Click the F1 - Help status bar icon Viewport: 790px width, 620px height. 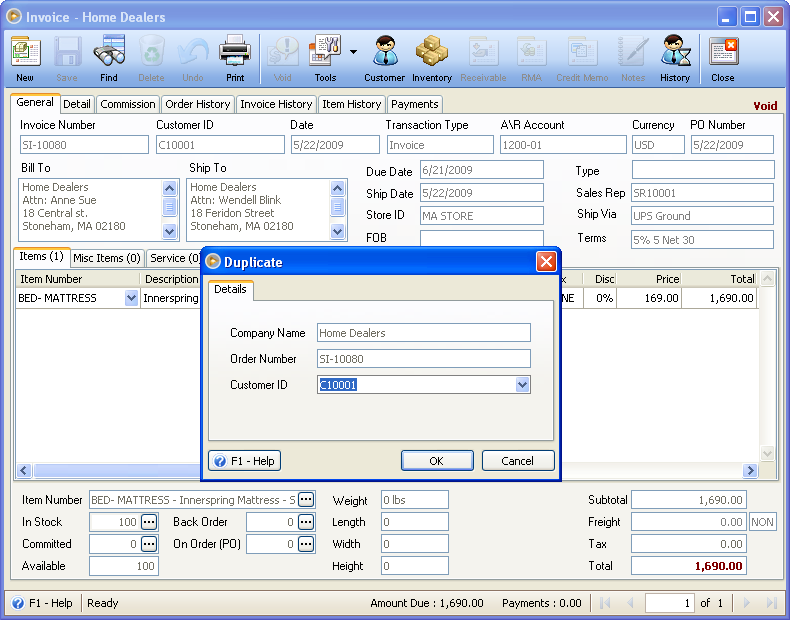click(x=18, y=603)
